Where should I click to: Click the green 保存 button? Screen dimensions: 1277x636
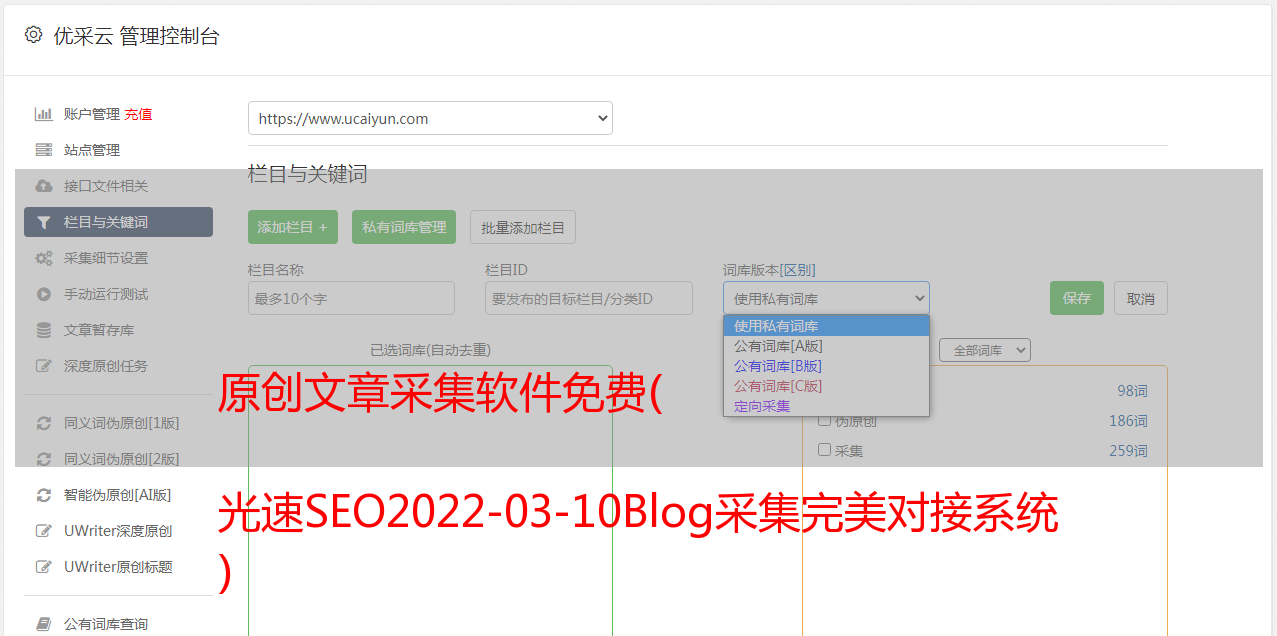click(x=1077, y=298)
